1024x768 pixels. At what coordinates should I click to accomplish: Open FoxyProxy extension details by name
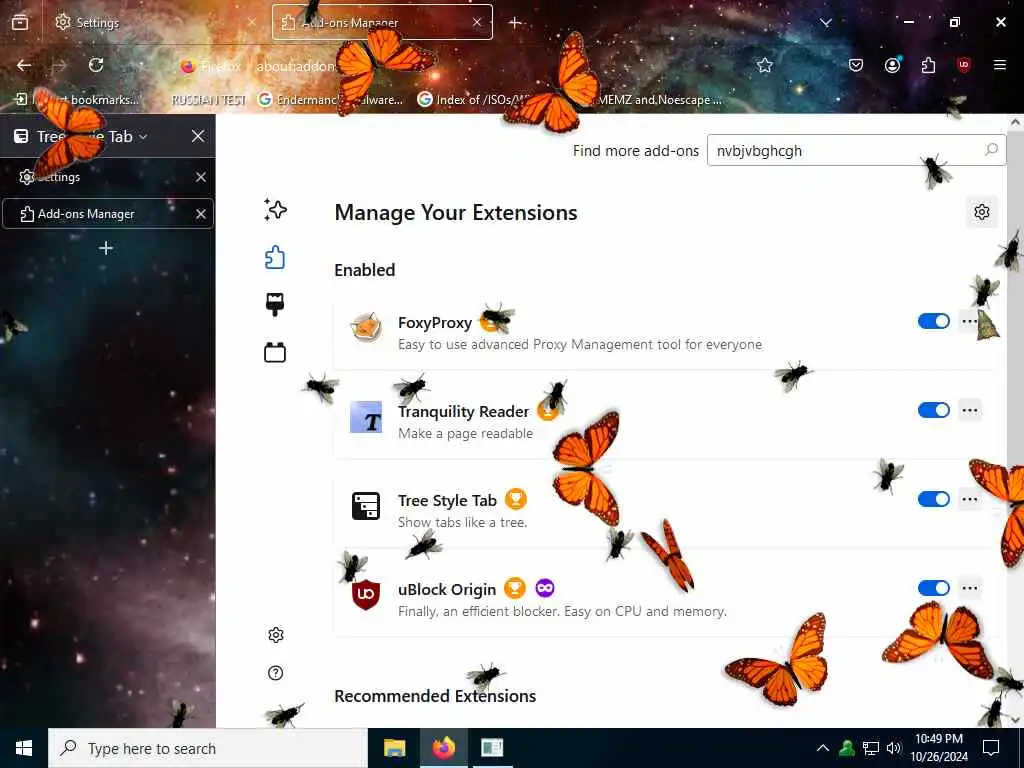click(x=435, y=323)
